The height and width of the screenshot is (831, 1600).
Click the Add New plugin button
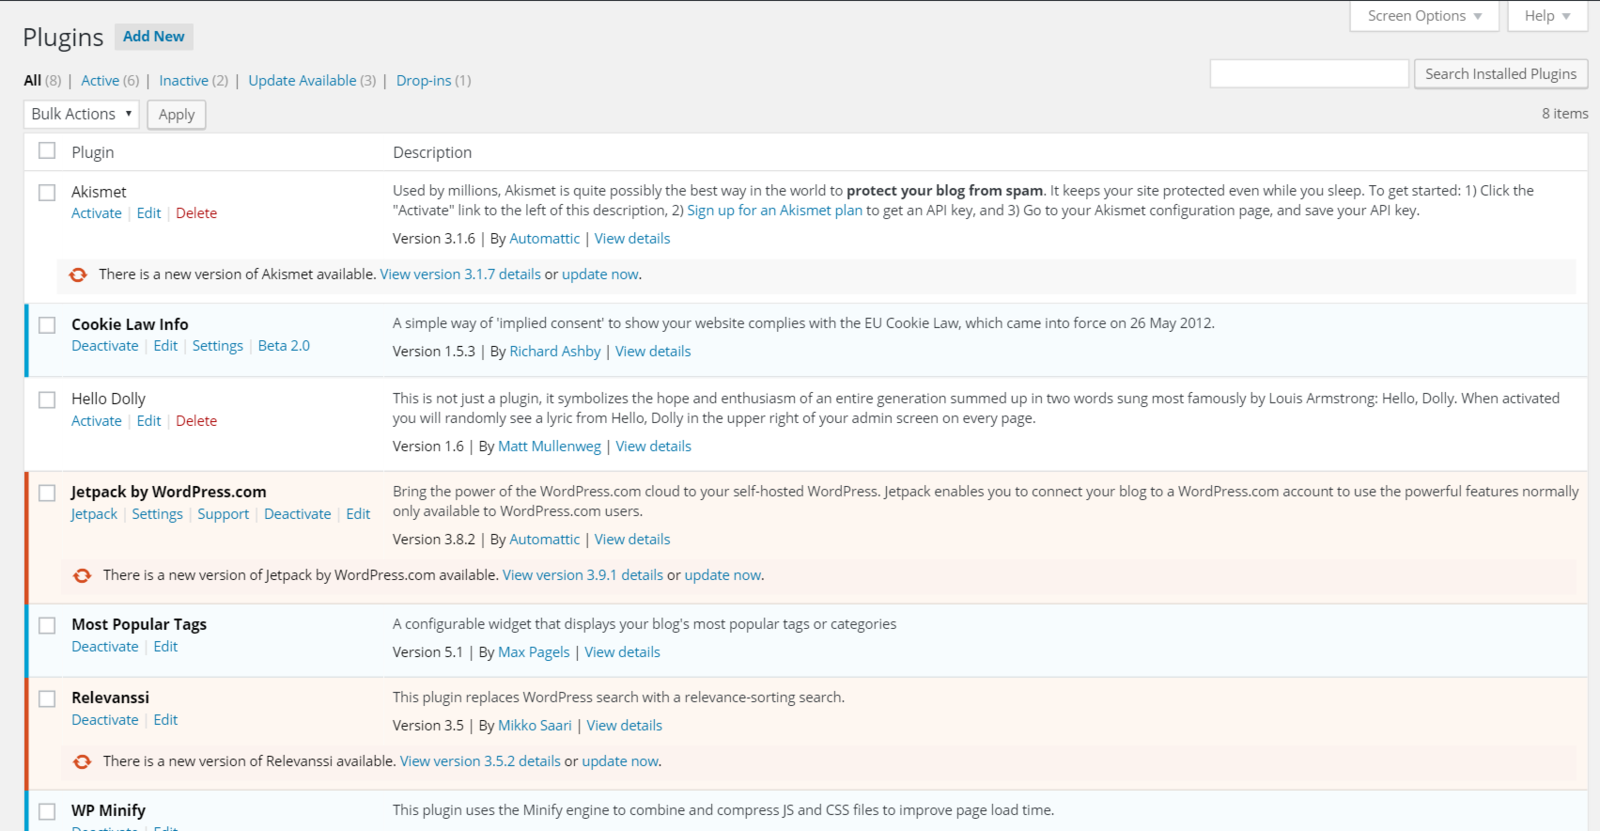pyautogui.click(x=154, y=36)
